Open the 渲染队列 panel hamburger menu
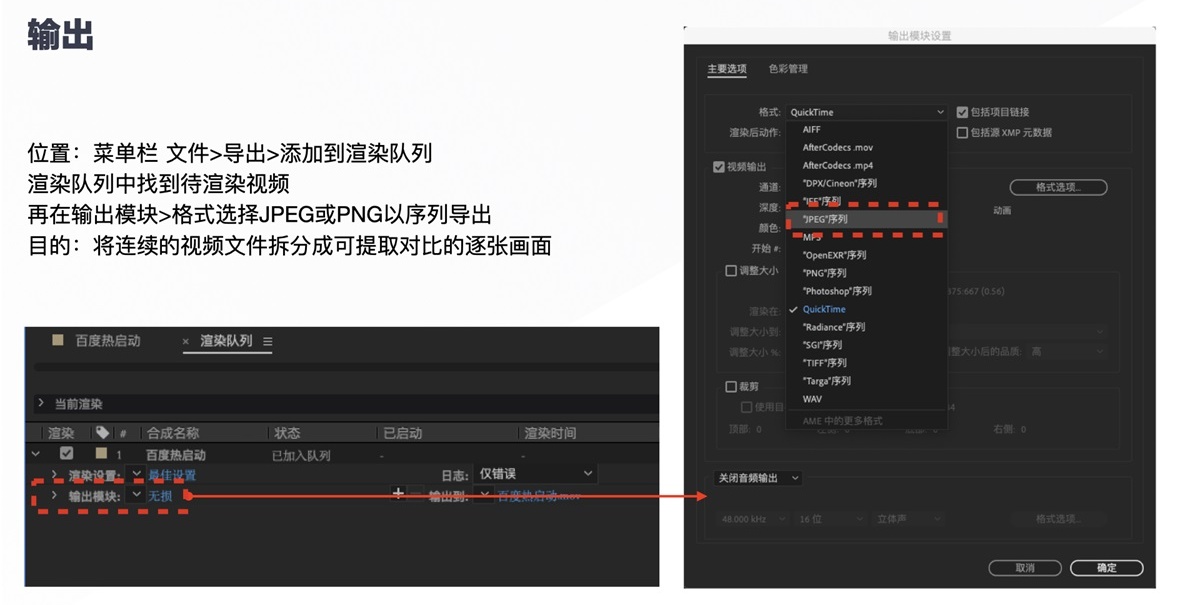 pyautogui.click(x=266, y=341)
